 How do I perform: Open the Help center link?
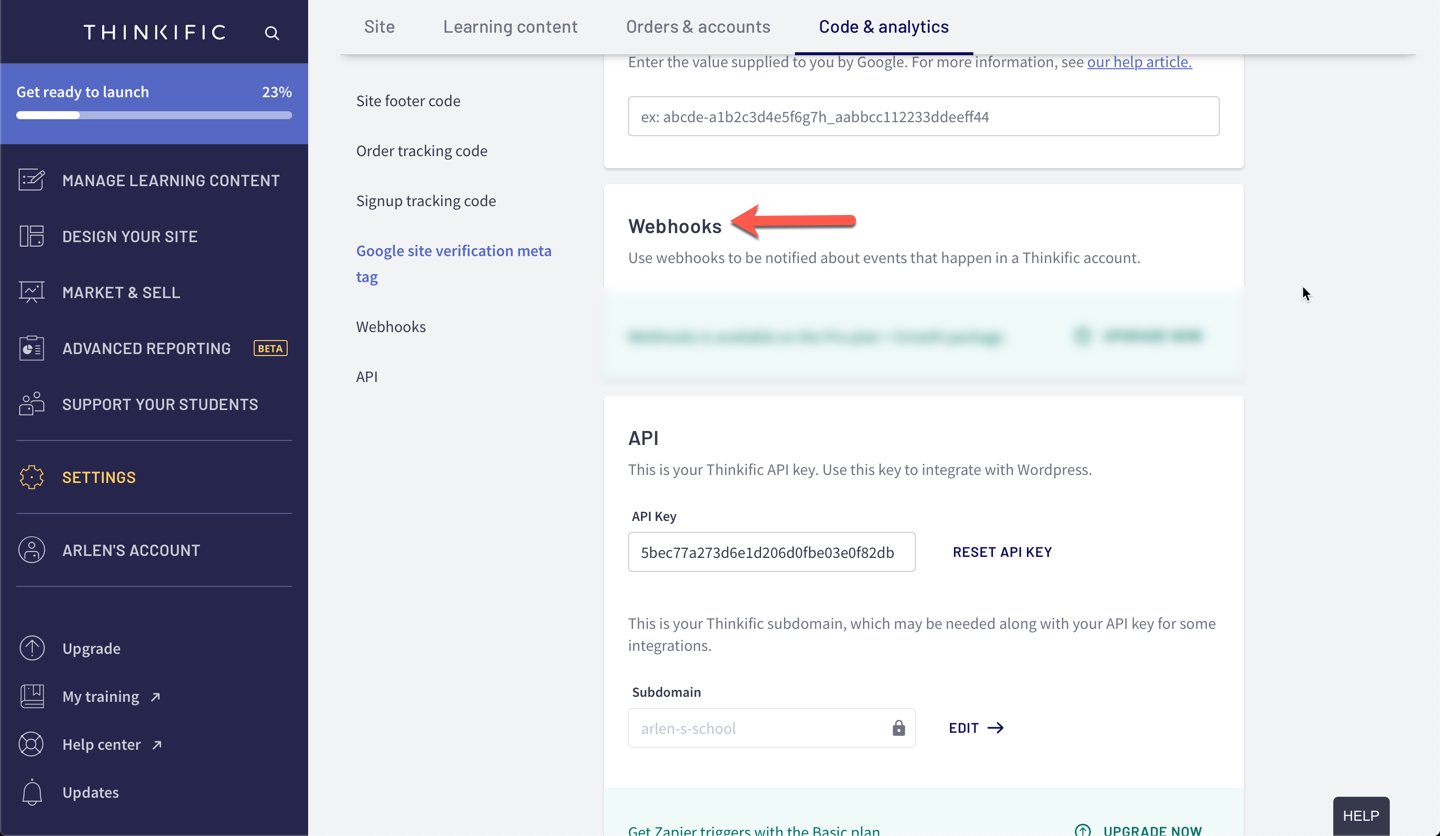coord(101,744)
